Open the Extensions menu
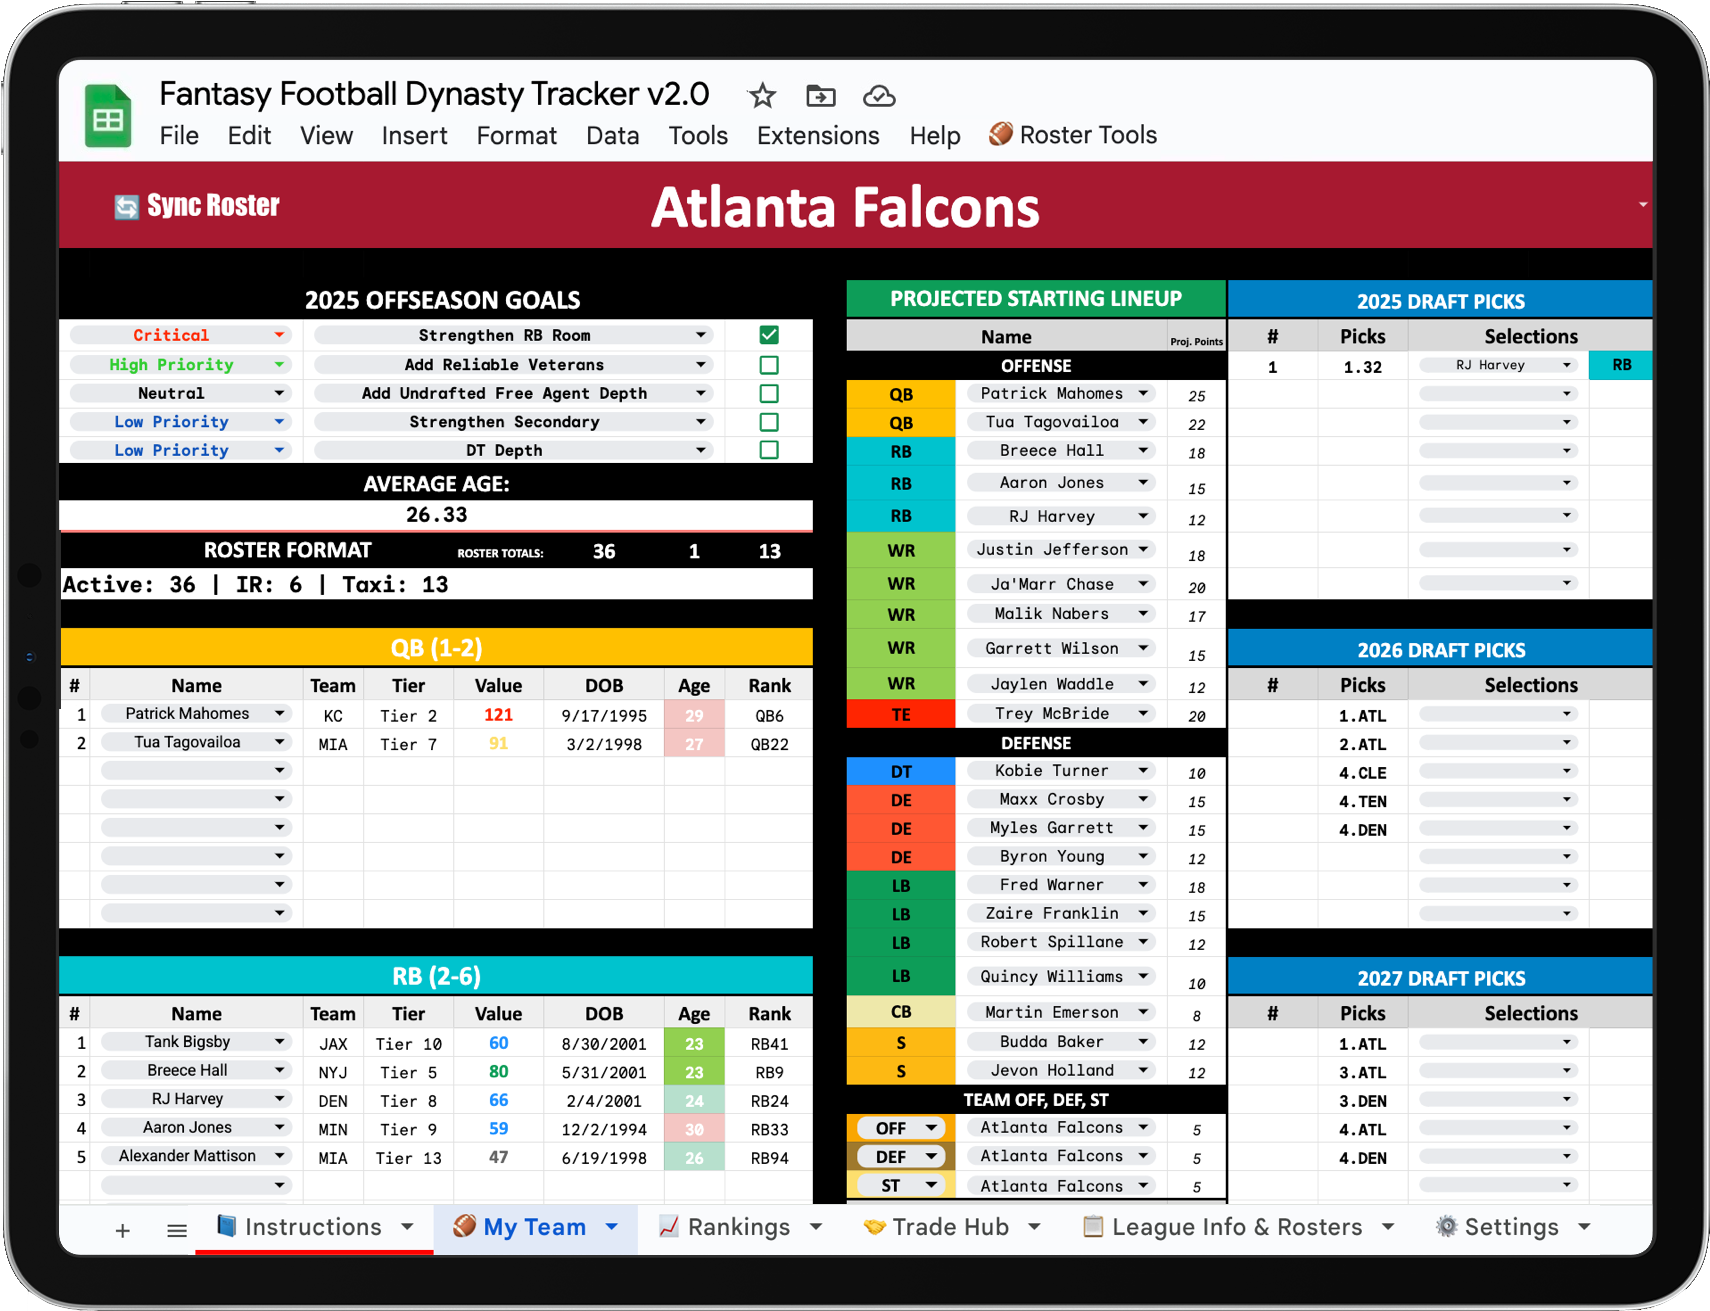This screenshot has height=1311, width=1710. point(817,136)
